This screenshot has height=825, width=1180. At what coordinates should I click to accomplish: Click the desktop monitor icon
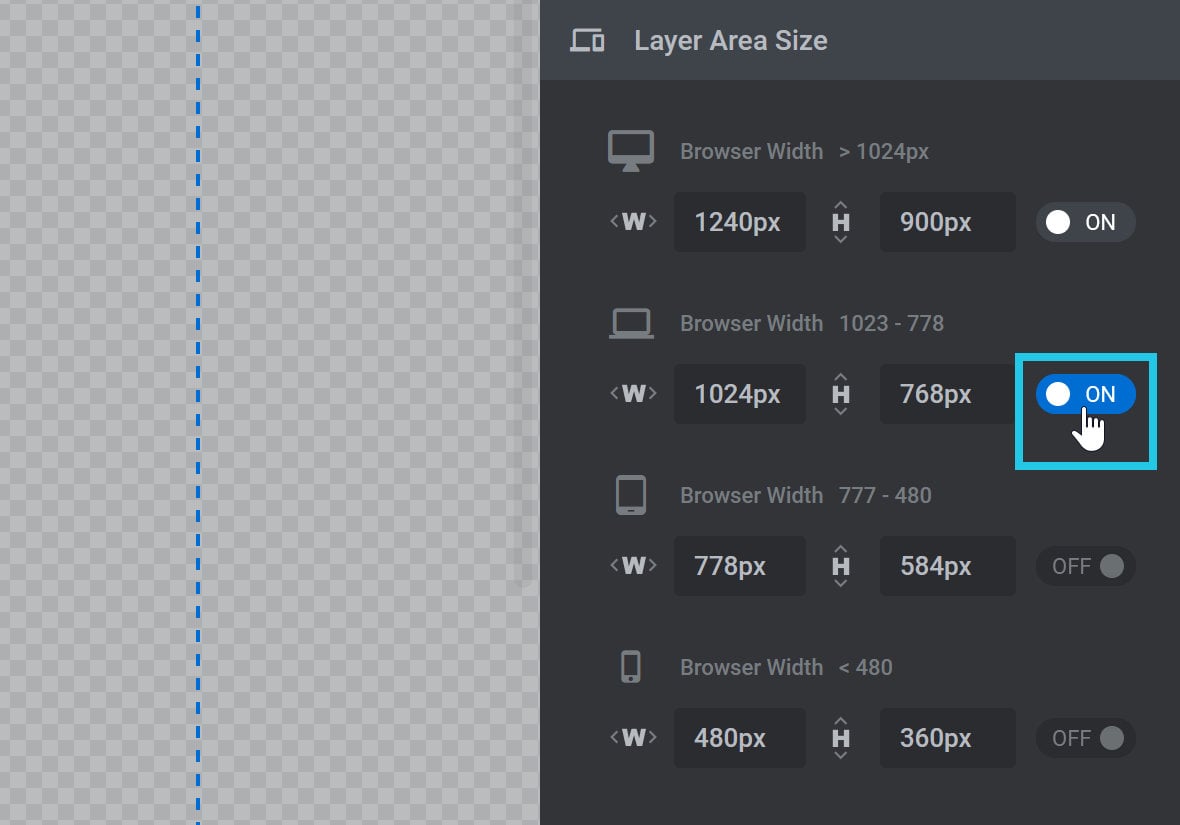click(631, 151)
